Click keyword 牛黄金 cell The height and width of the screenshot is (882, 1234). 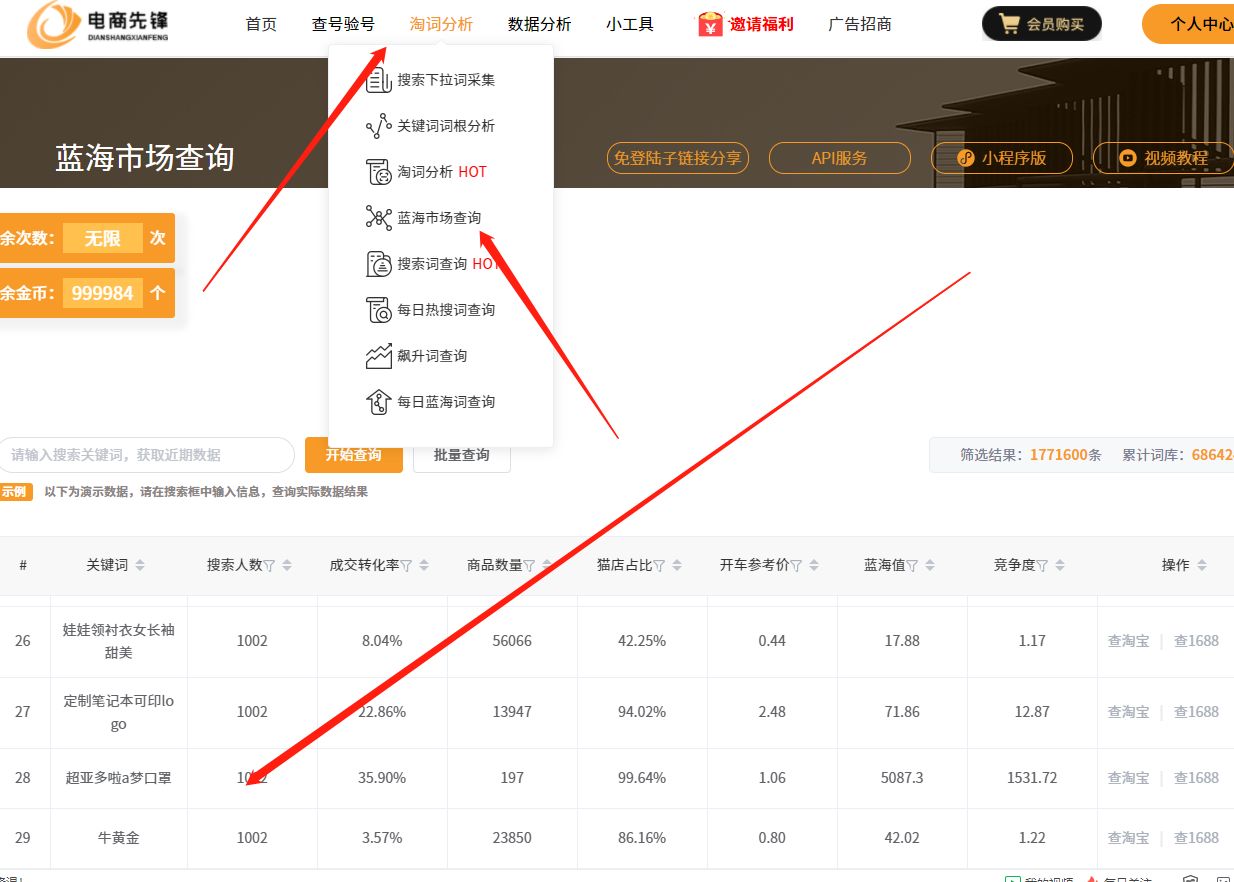tap(119, 838)
